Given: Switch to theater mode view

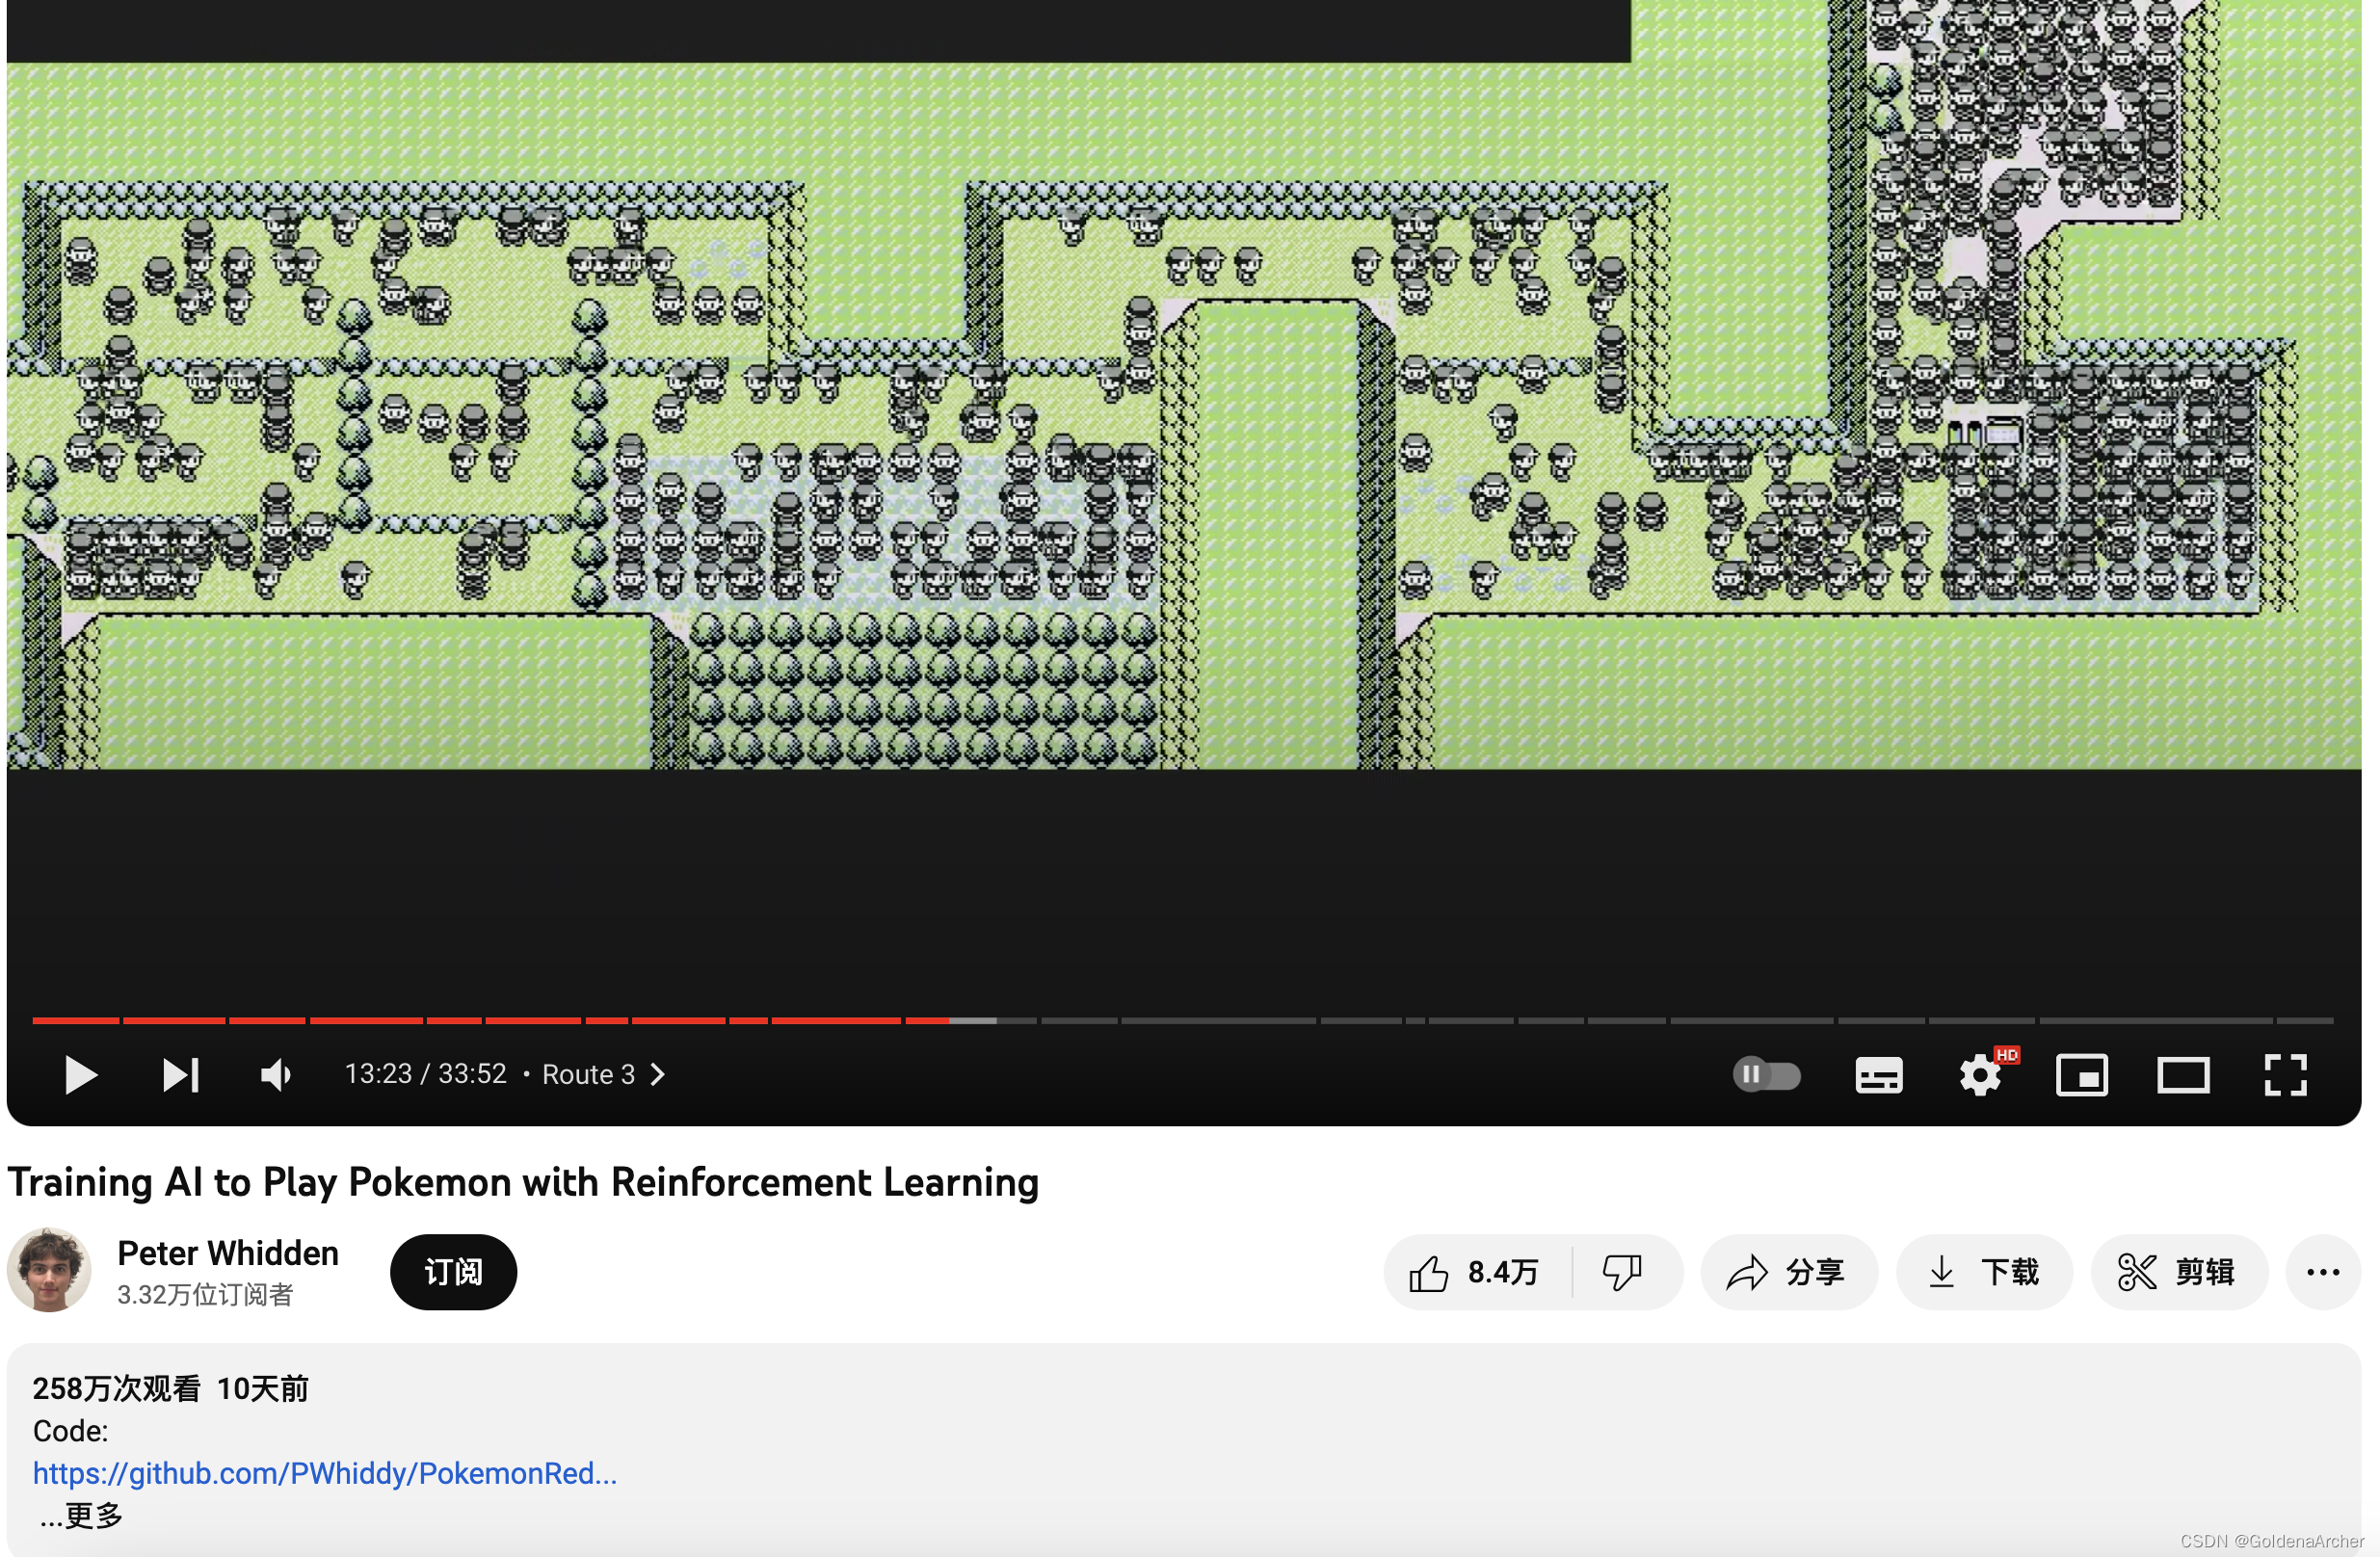Looking at the screenshot, I should tap(2182, 1076).
